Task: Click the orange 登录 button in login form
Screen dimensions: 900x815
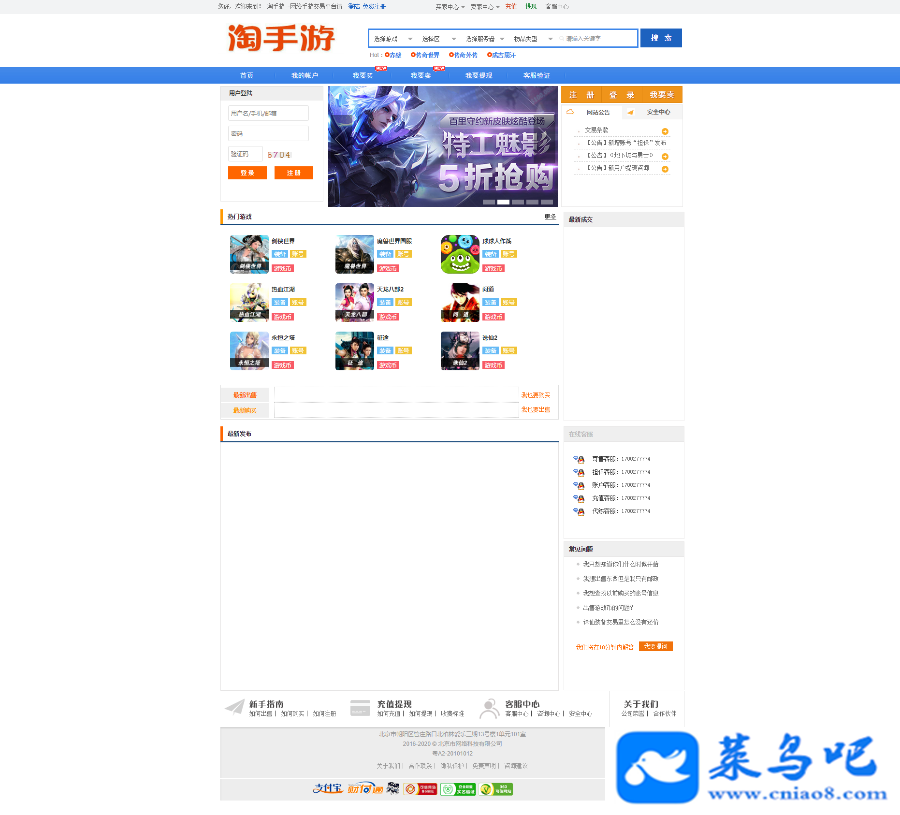Action: click(x=247, y=173)
